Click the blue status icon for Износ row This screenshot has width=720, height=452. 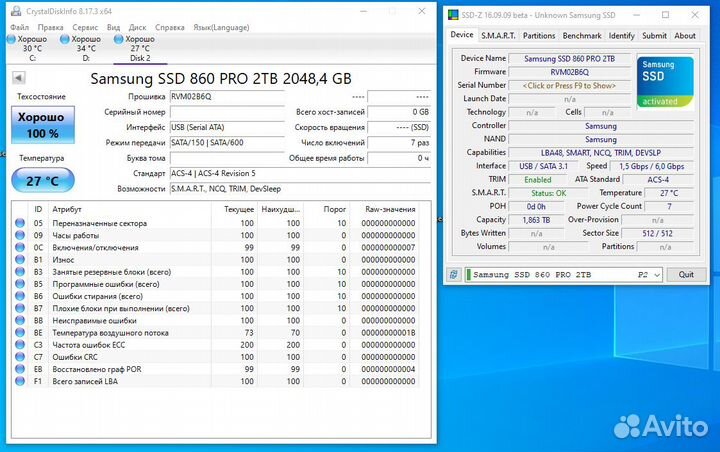coord(20,260)
